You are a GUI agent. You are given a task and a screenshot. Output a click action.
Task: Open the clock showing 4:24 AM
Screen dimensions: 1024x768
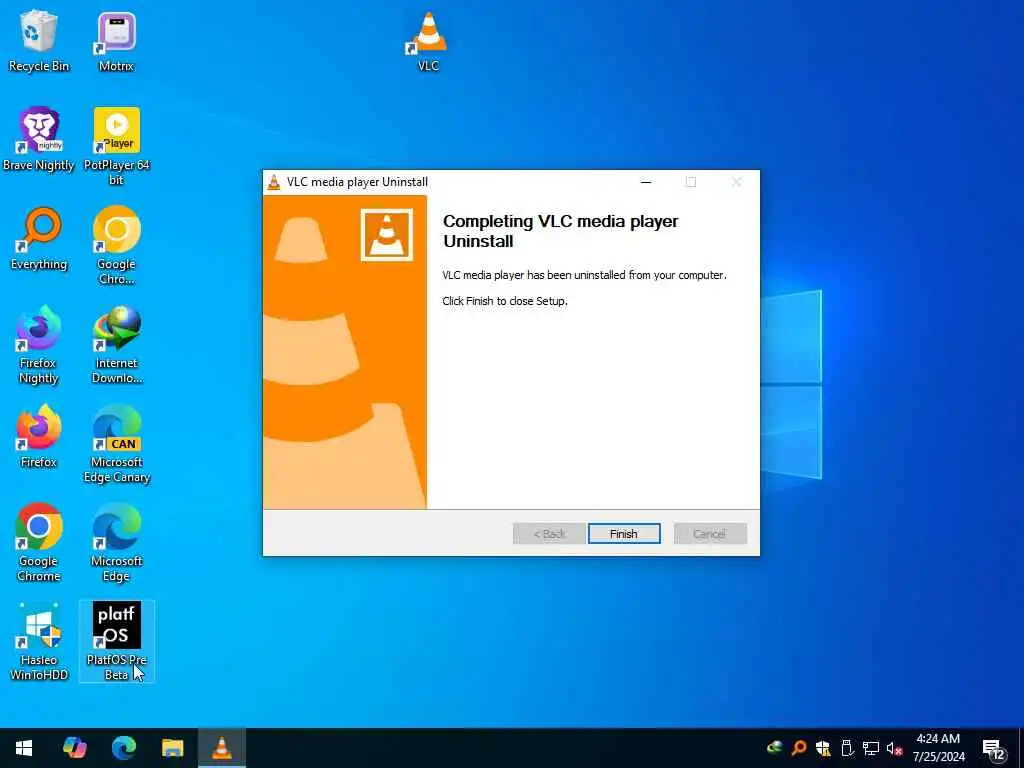pyautogui.click(x=938, y=748)
